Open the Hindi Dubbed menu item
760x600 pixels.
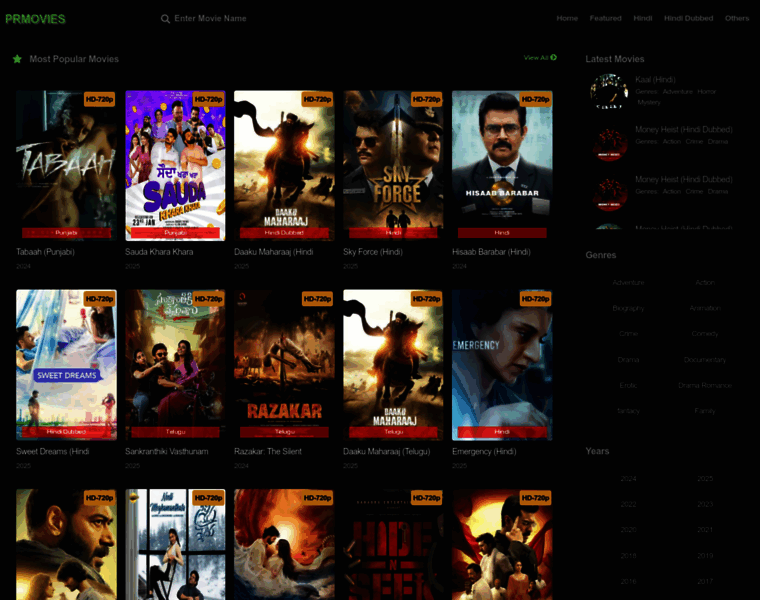coord(688,18)
